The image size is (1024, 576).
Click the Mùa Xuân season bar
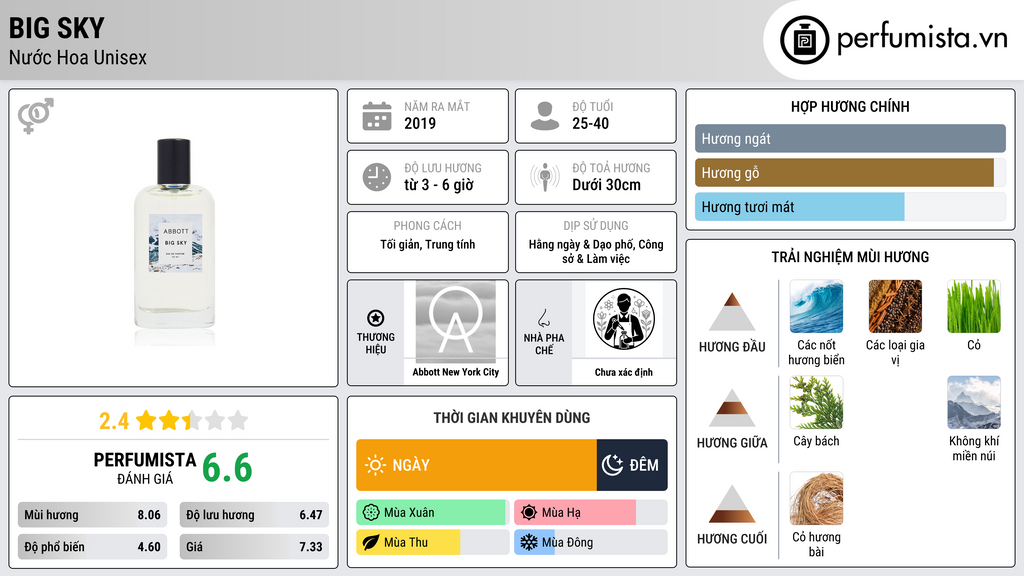433,513
